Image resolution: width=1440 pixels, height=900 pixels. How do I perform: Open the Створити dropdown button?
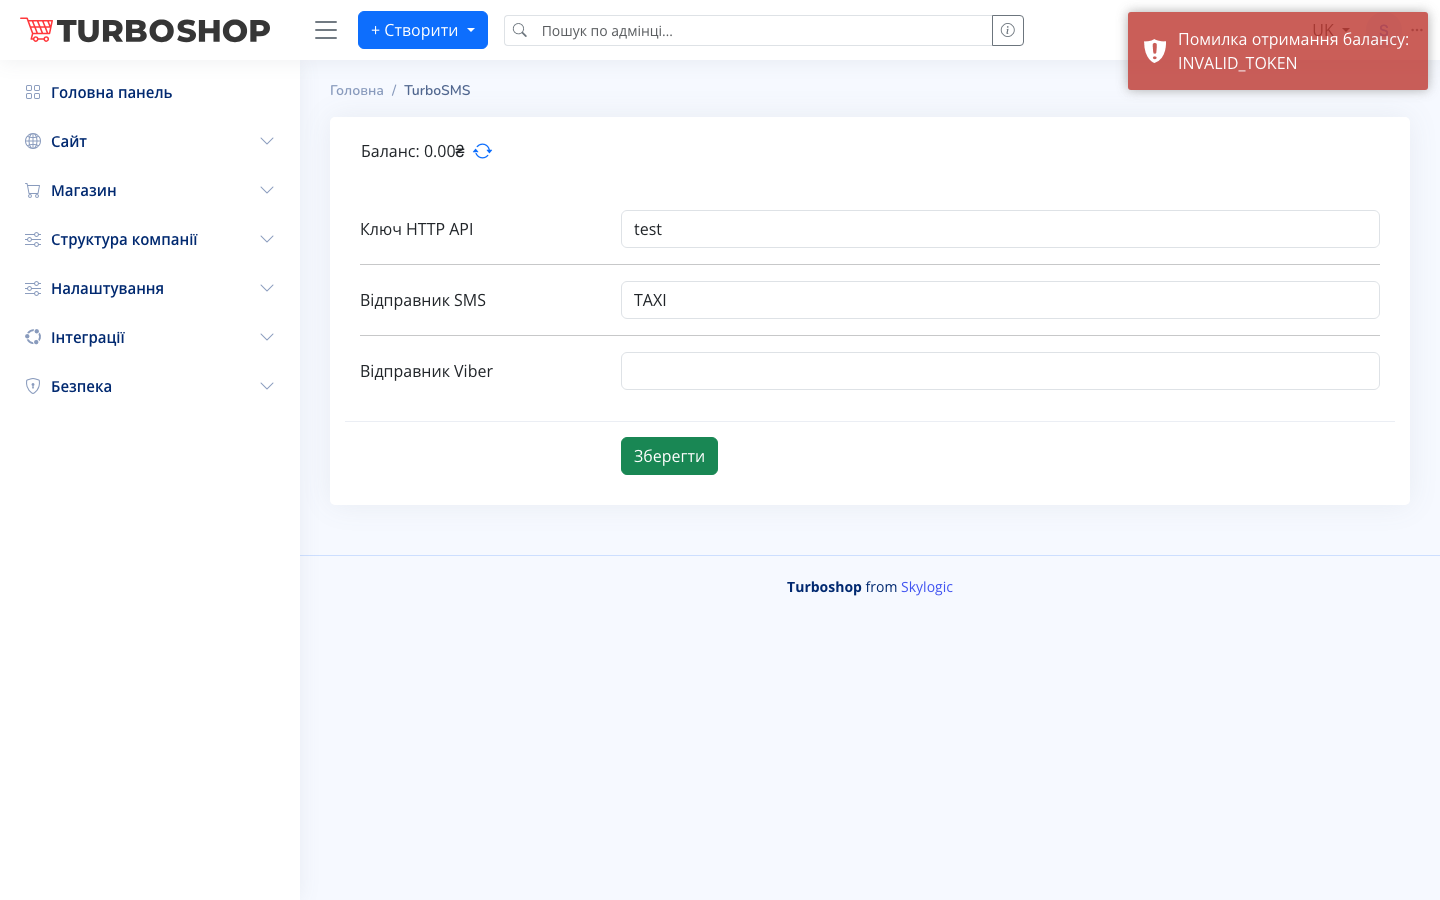click(x=423, y=30)
